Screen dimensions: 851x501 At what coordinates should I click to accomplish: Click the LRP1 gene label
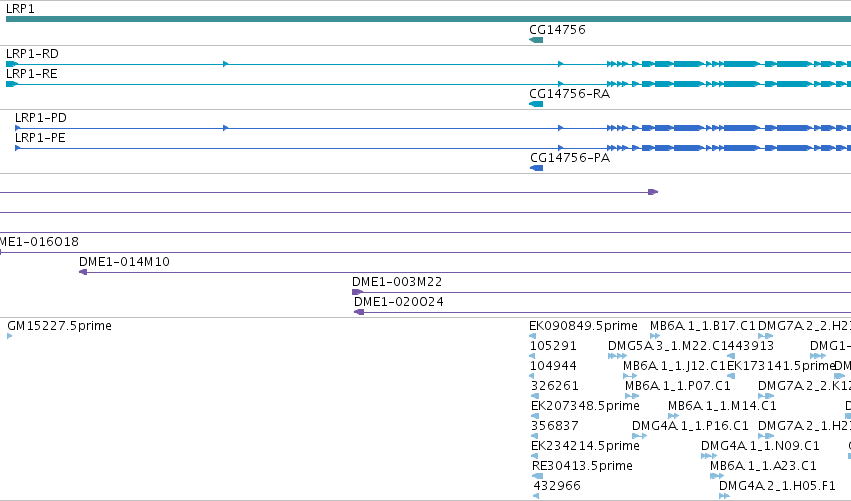(20, 9)
